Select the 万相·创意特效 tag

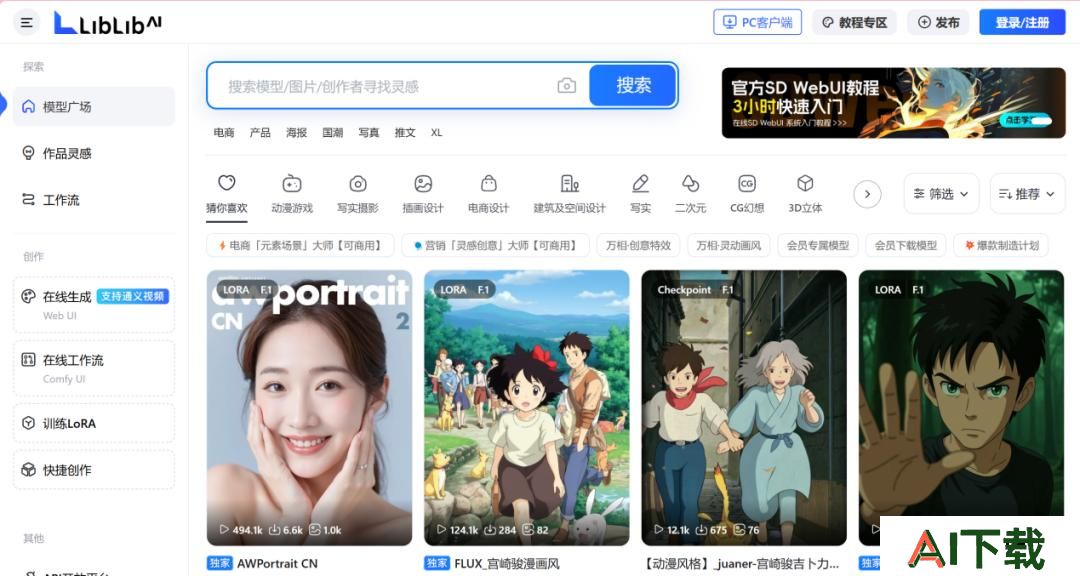coord(638,245)
